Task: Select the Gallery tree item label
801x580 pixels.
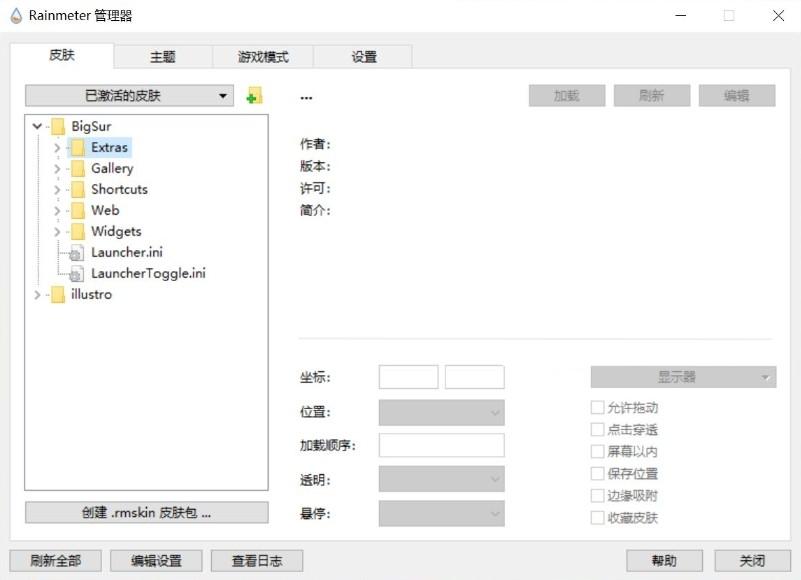Action: pos(112,169)
